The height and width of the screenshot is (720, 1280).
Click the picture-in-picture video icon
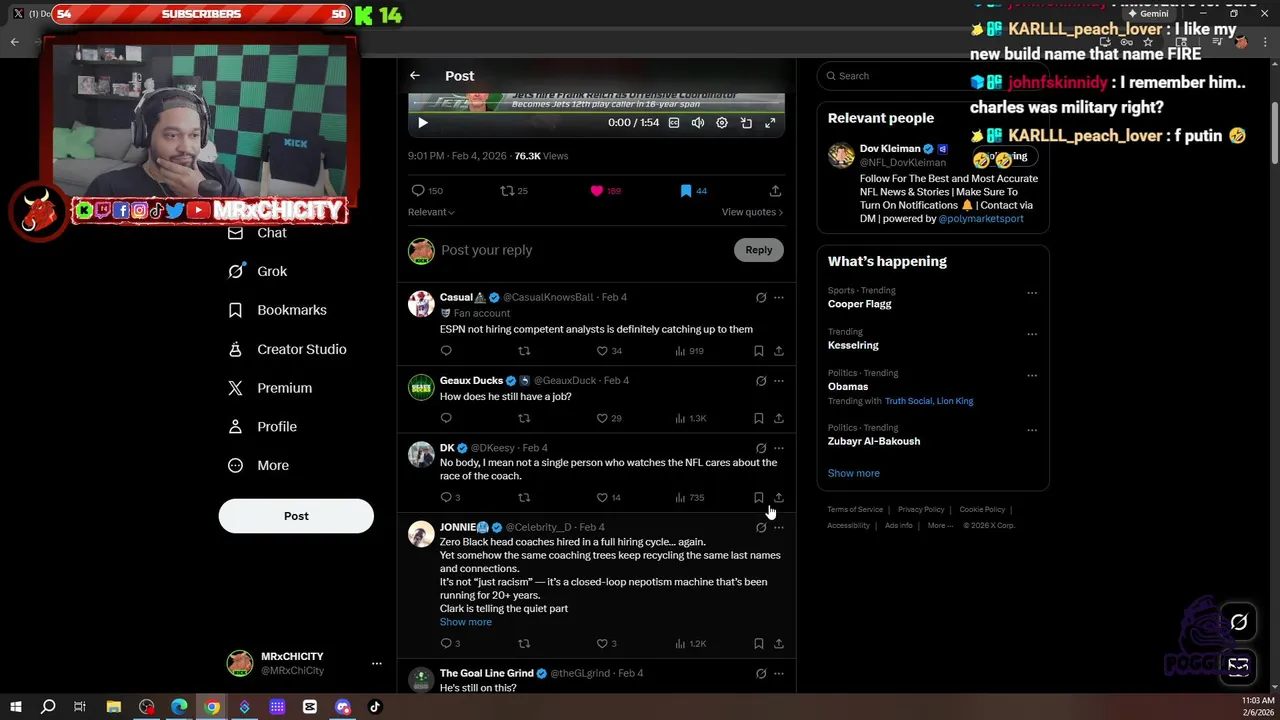coord(746,123)
